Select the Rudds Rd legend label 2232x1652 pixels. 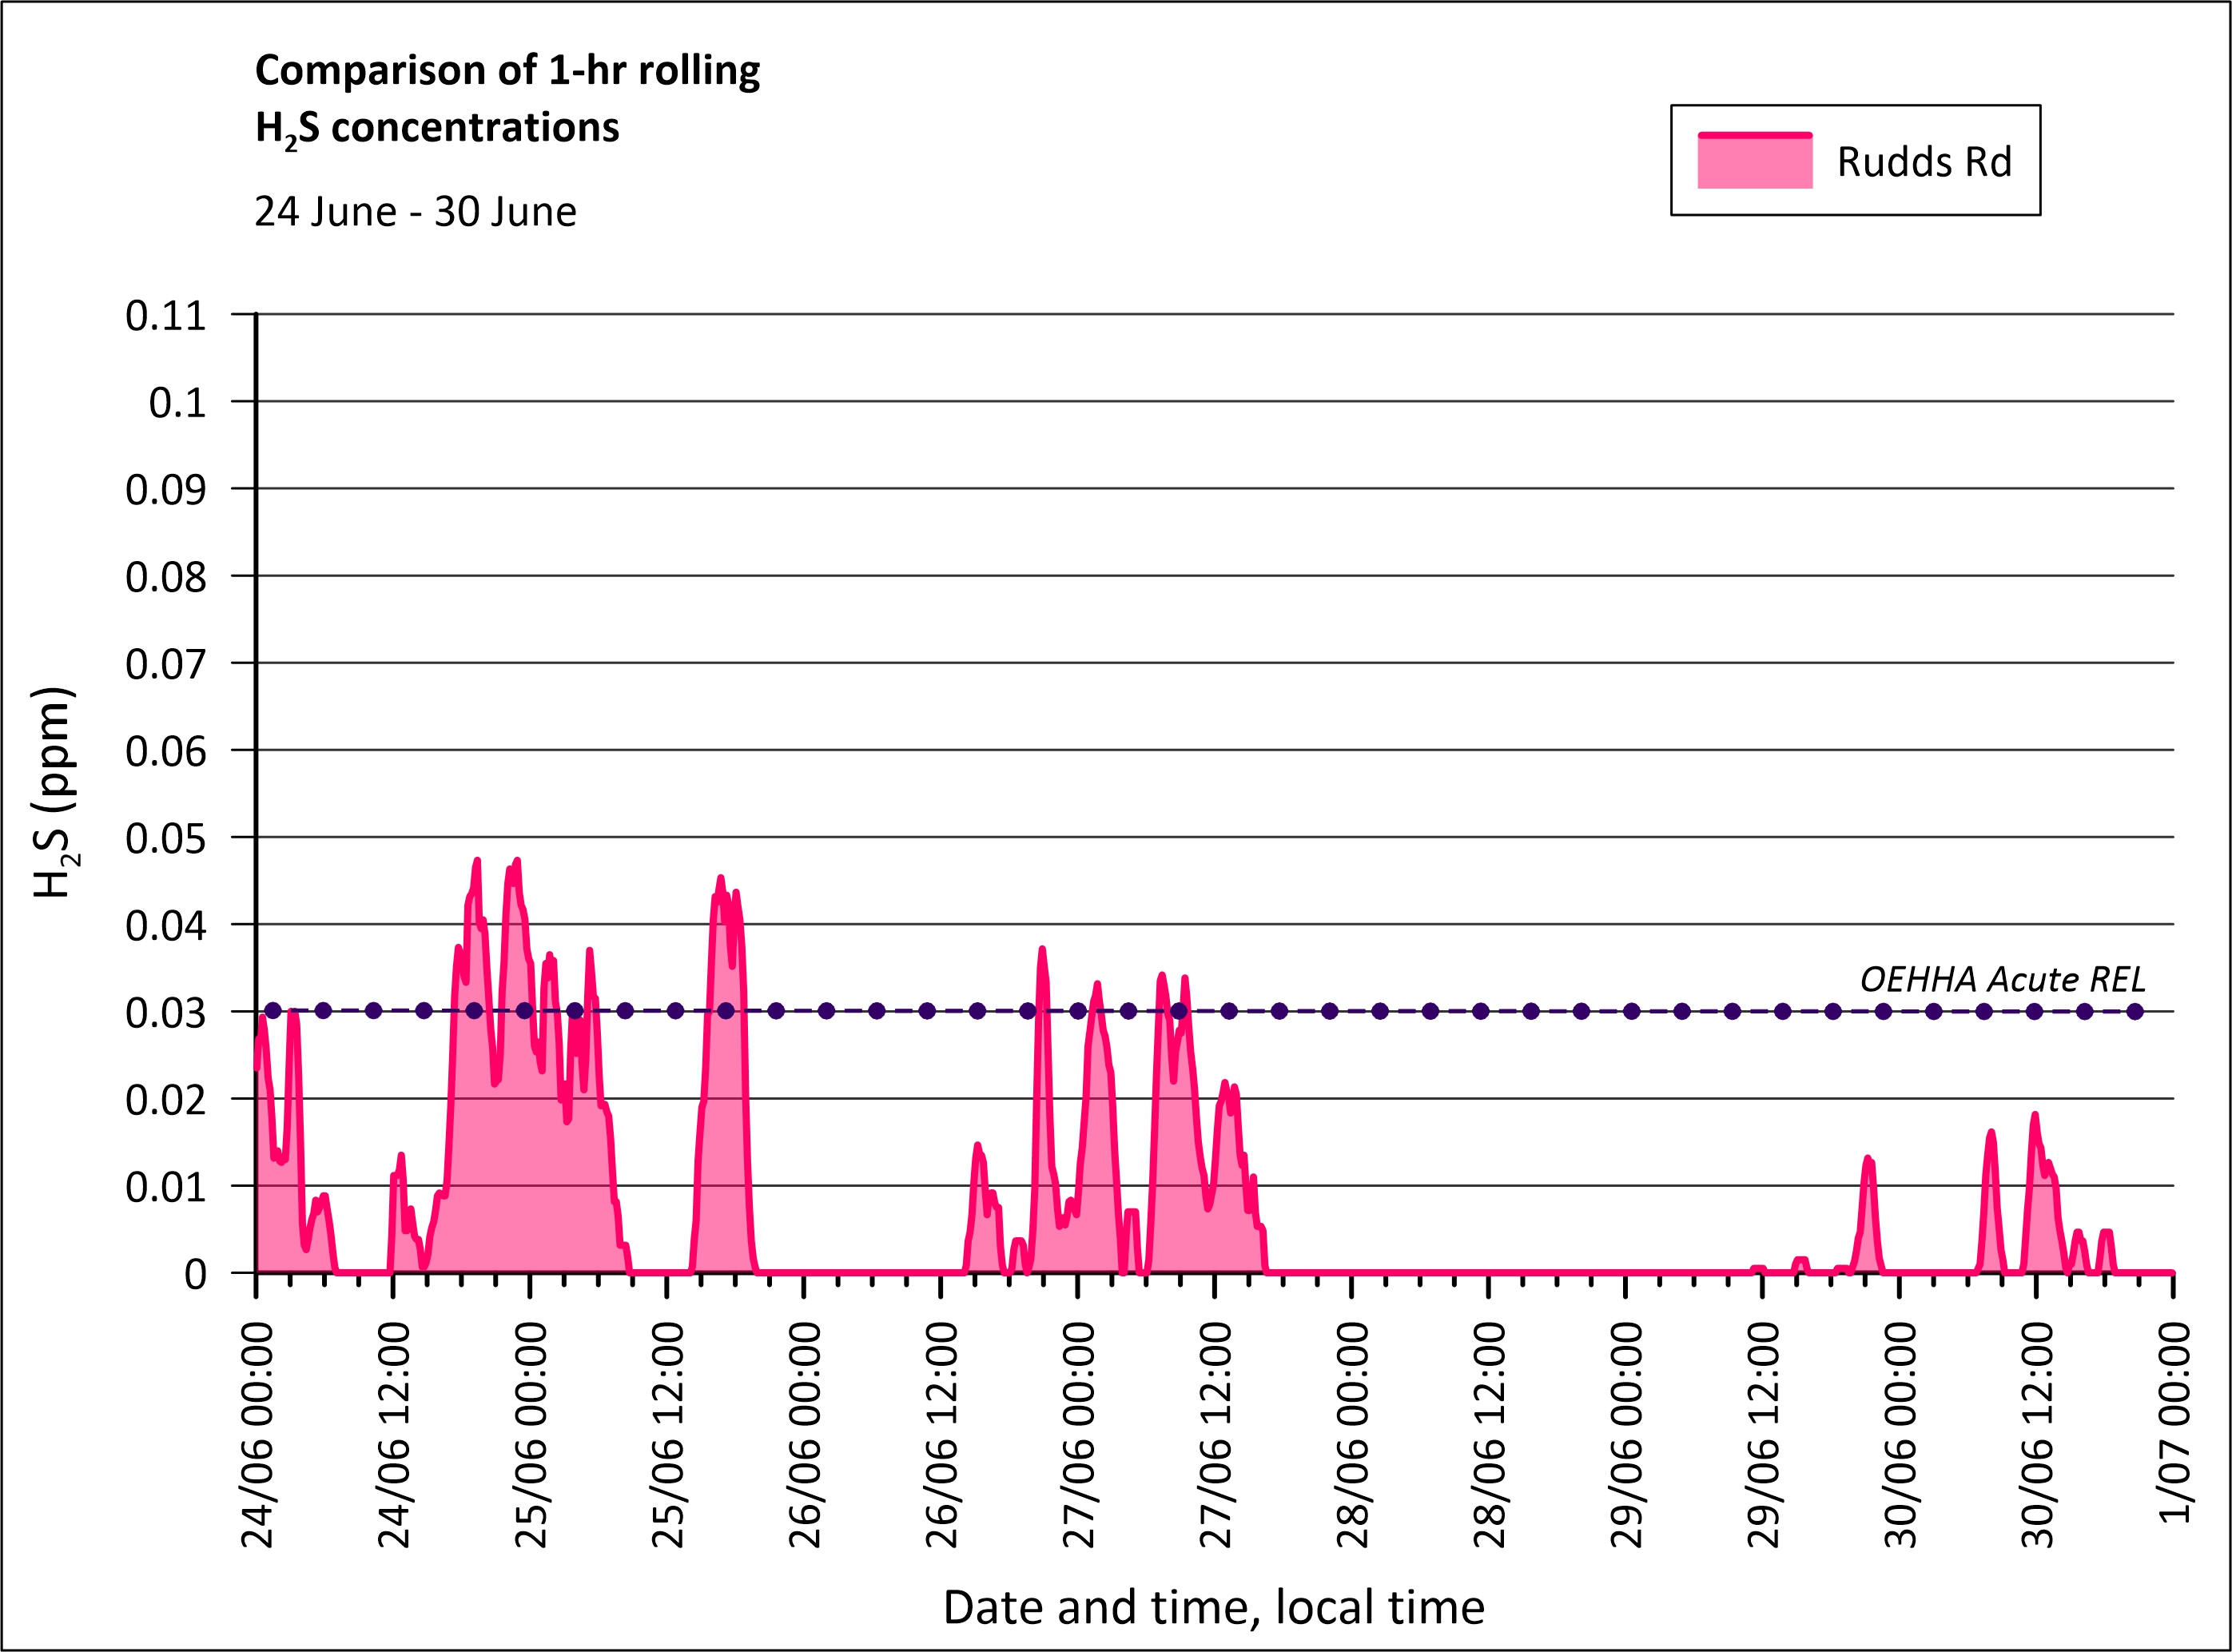point(1924,162)
